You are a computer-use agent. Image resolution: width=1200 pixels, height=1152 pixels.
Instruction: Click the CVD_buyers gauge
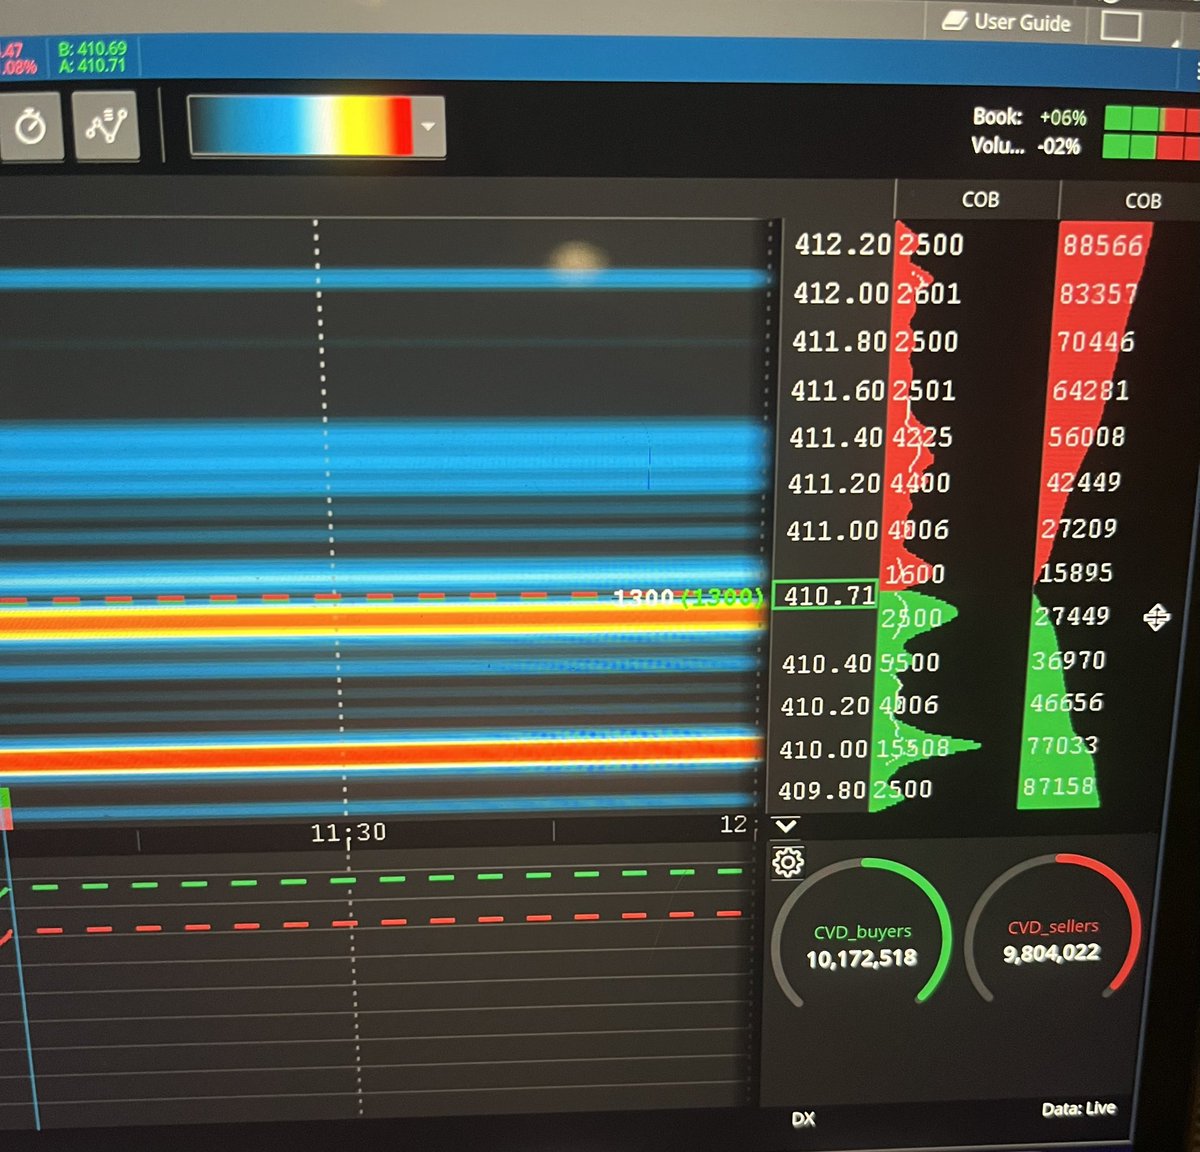(x=861, y=932)
